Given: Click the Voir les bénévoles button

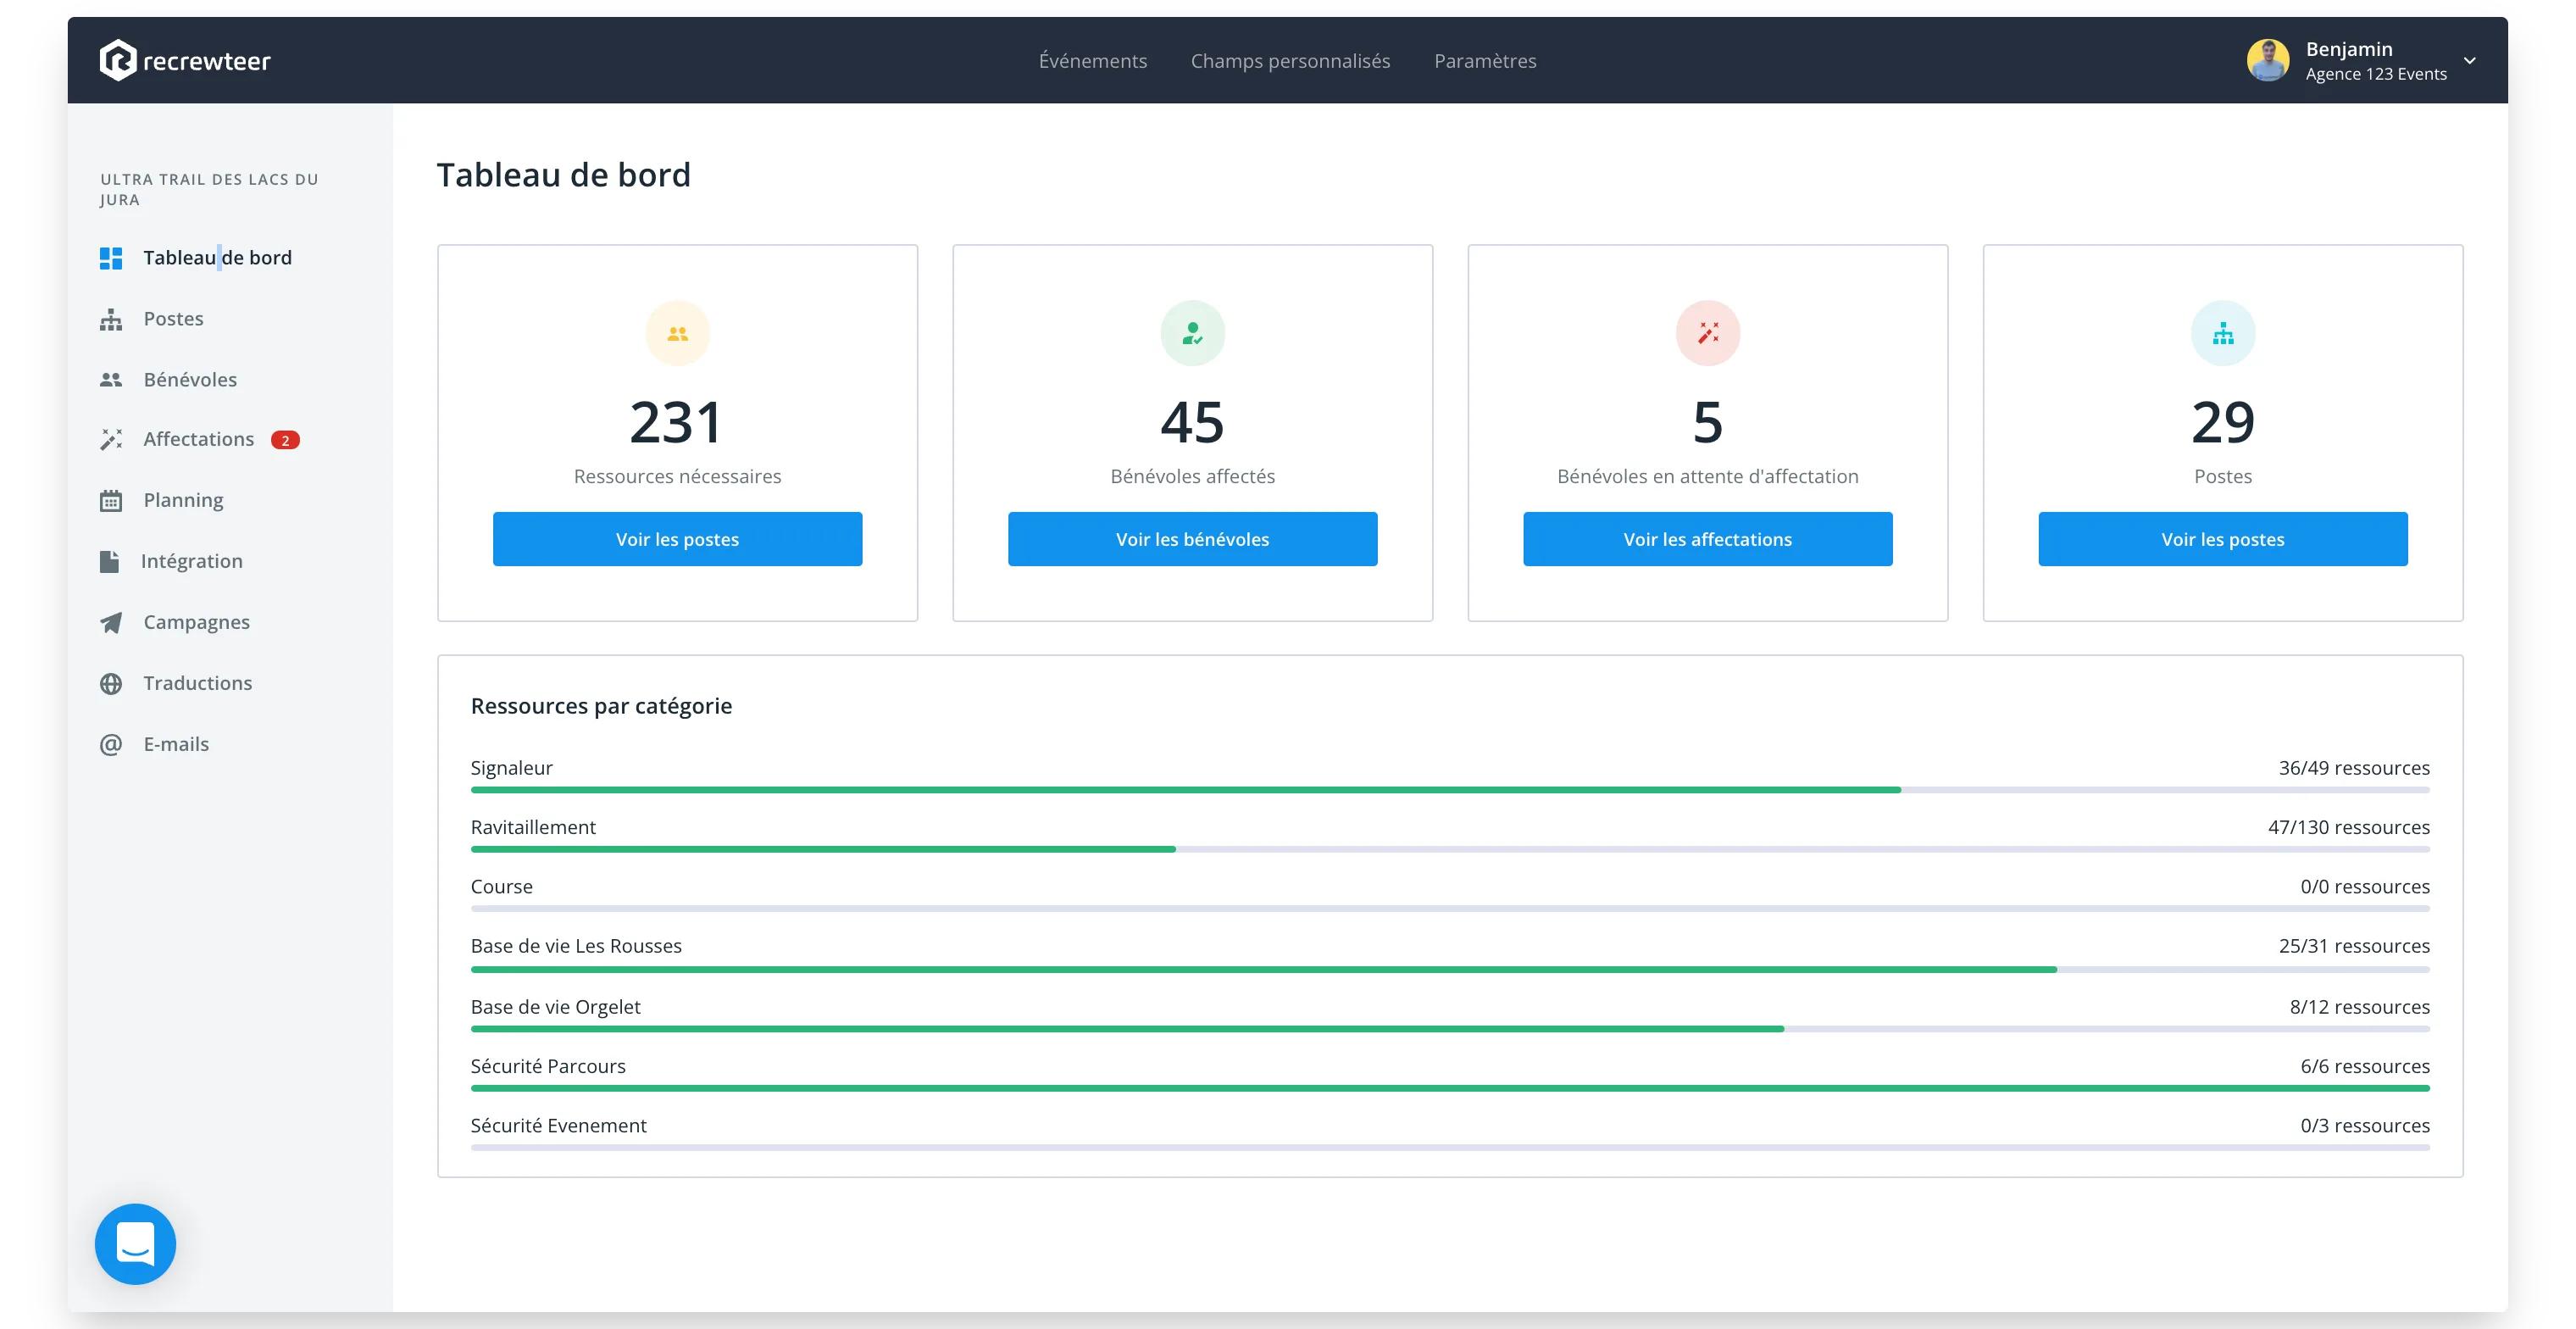Looking at the screenshot, I should pyautogui.click(x=1192, y=539).
